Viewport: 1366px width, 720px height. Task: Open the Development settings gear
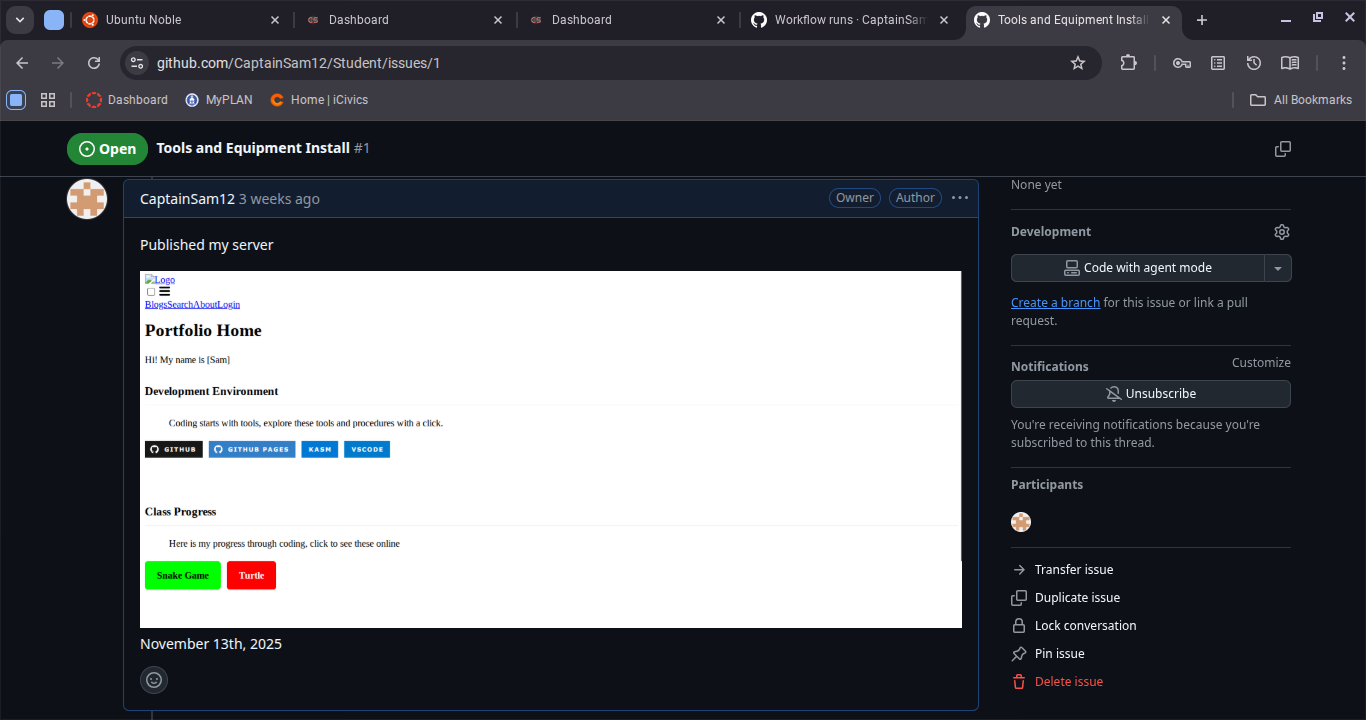click(x=1281, y=232)
